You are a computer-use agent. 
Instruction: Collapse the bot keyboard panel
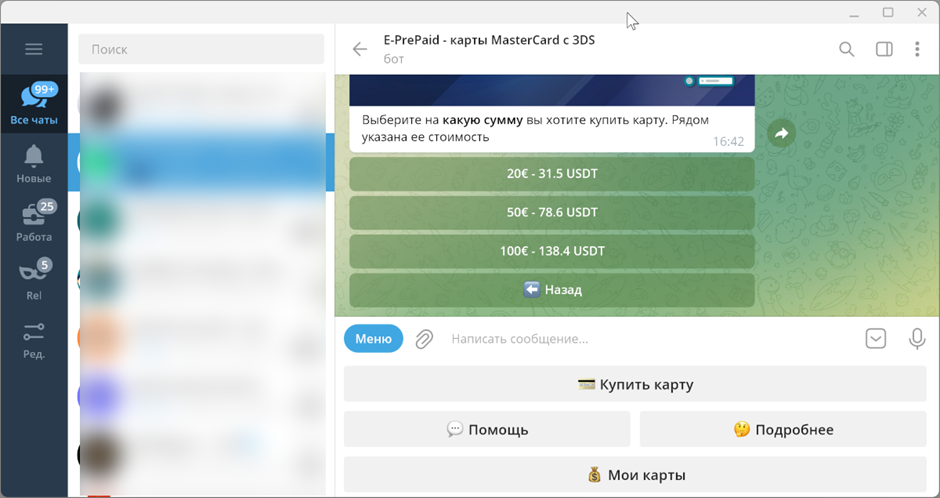tap(876, 339)
